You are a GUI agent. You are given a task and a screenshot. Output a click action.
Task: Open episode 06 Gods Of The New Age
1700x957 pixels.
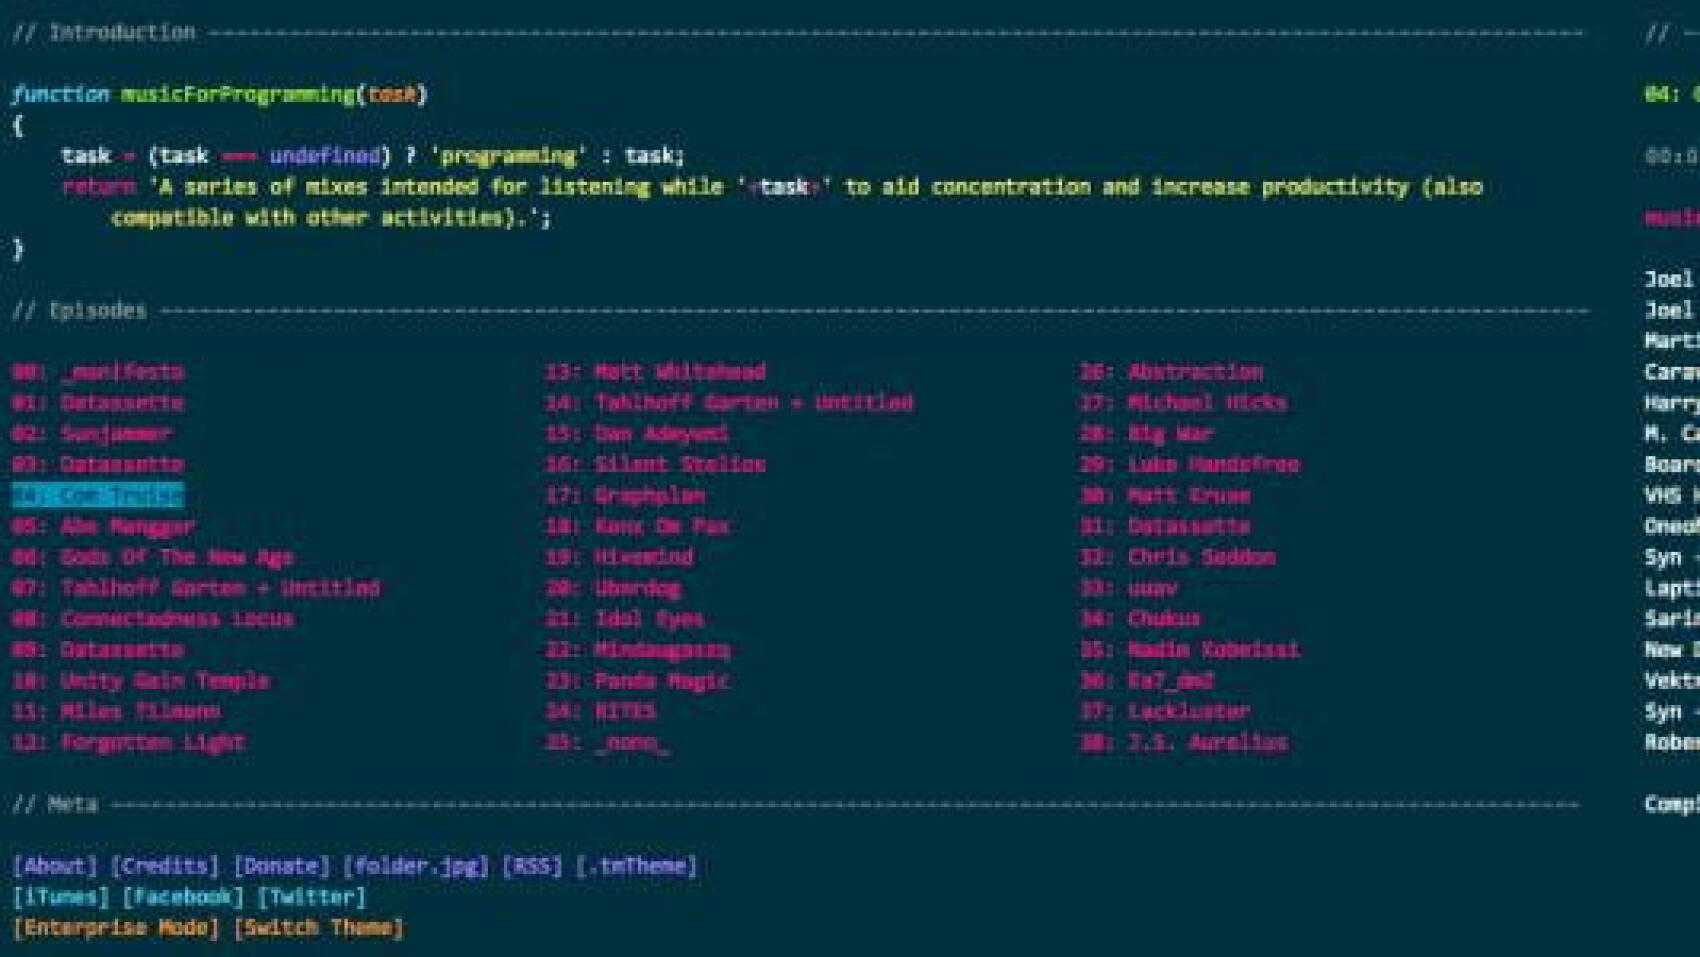tap(153, 558)
